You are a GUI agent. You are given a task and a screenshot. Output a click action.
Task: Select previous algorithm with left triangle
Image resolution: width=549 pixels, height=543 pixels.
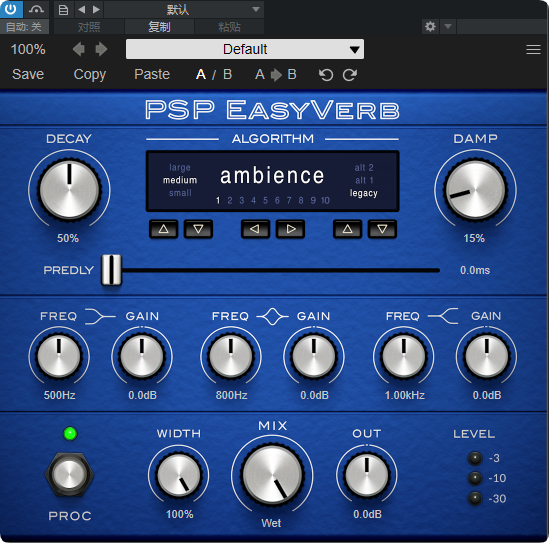point(255,229)
